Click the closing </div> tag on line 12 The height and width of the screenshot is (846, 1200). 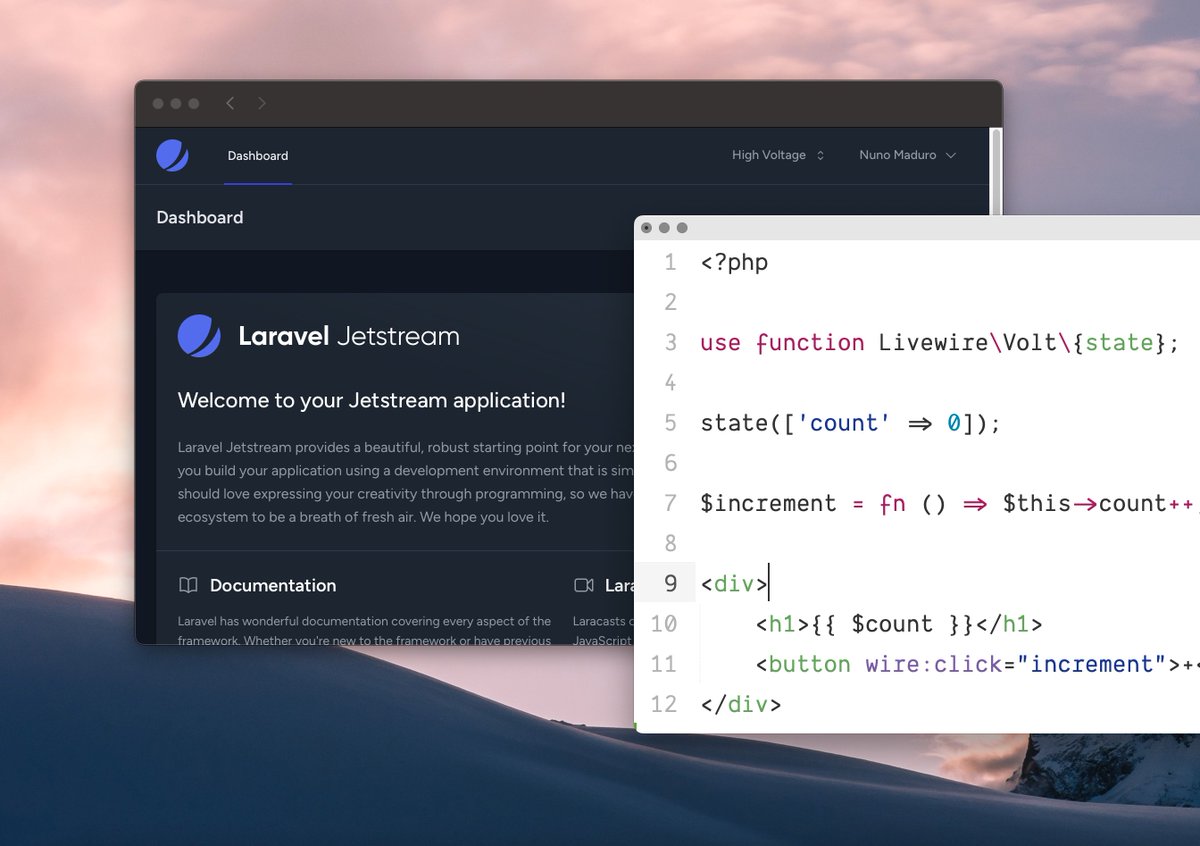click(741, 704)
